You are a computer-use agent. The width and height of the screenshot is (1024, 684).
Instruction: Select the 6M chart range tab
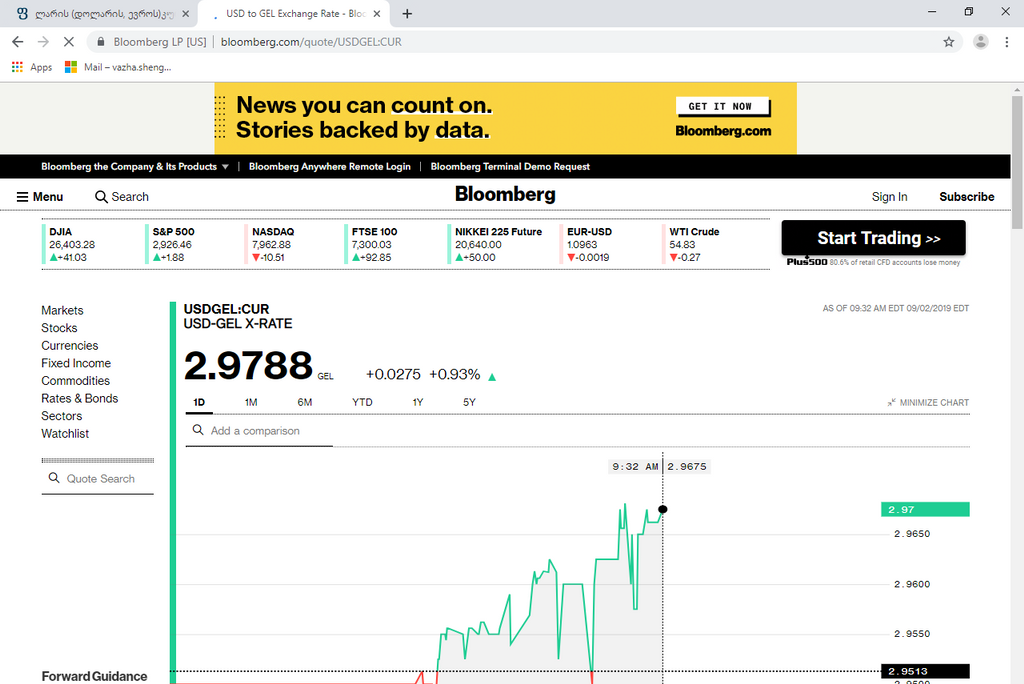[x=304, y=402]
